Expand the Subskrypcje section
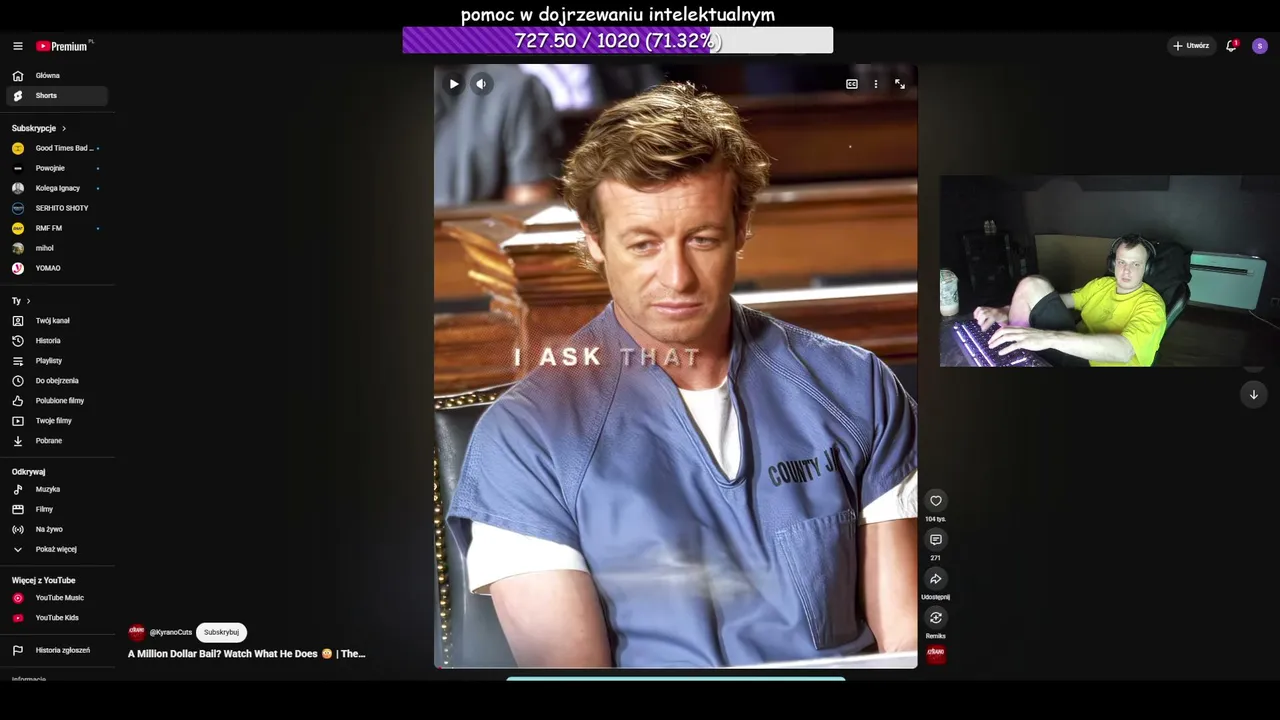This screenshot has width=1280, height=720. (x=39, y=128)
